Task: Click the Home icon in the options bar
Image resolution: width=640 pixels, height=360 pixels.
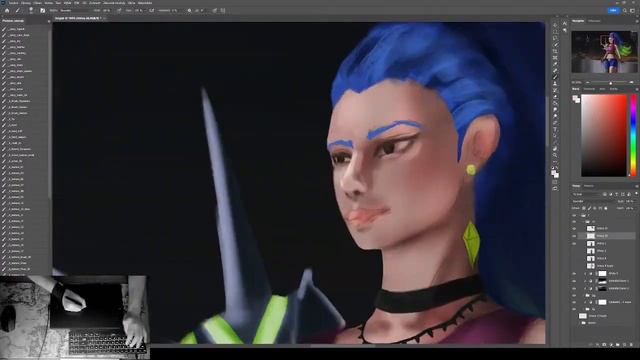Action: click(7, 11)
